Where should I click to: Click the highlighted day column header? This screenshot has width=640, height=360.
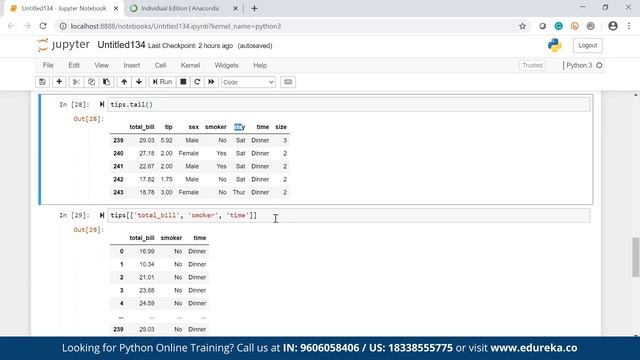pos(240,127)
